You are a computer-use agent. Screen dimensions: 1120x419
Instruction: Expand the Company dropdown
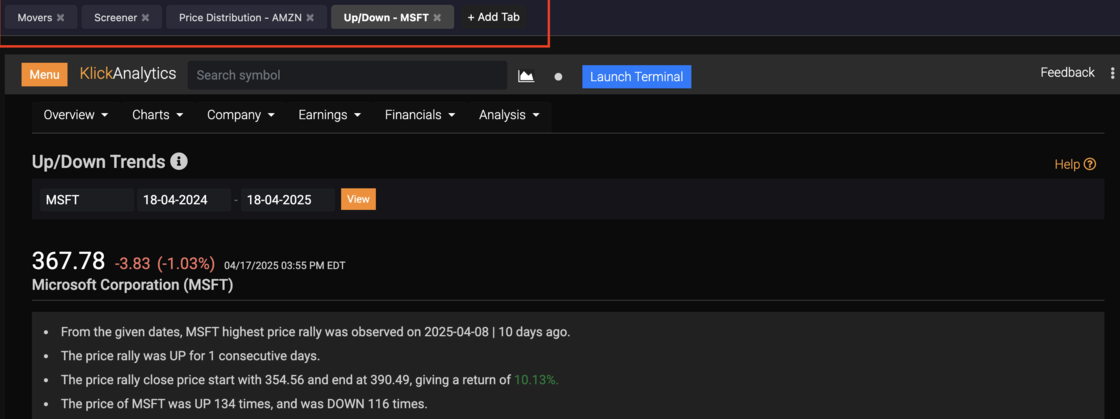(241, 115)
